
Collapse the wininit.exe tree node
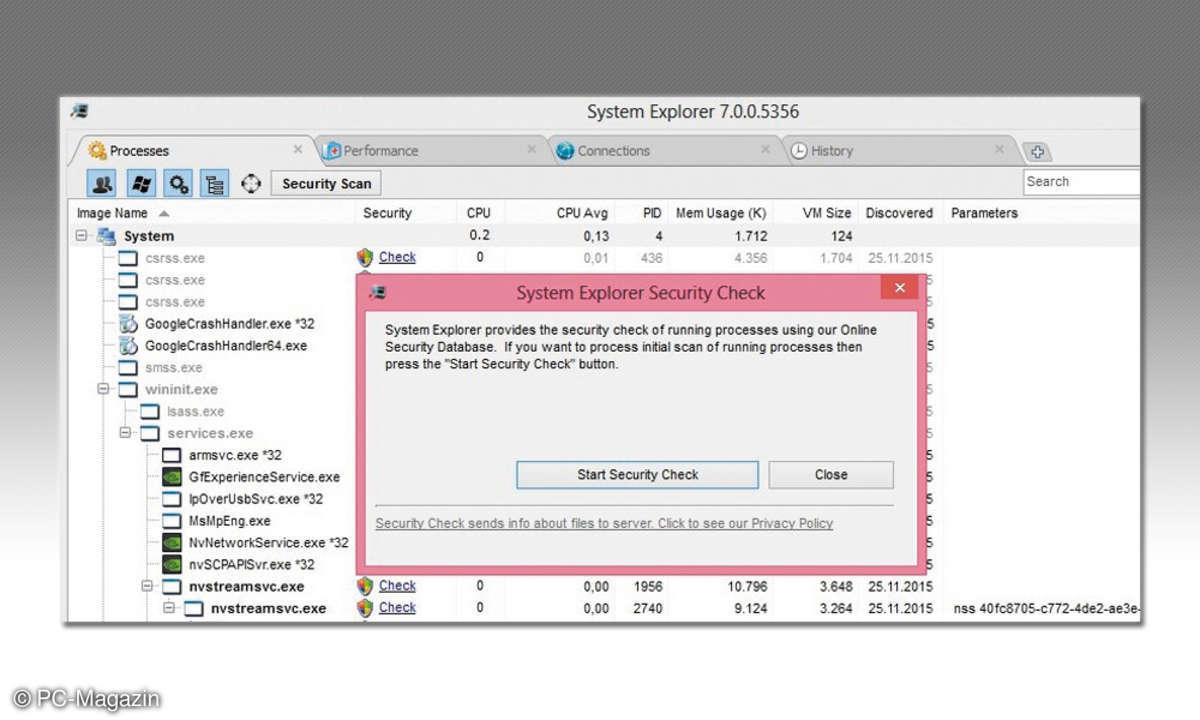(103, 389)
